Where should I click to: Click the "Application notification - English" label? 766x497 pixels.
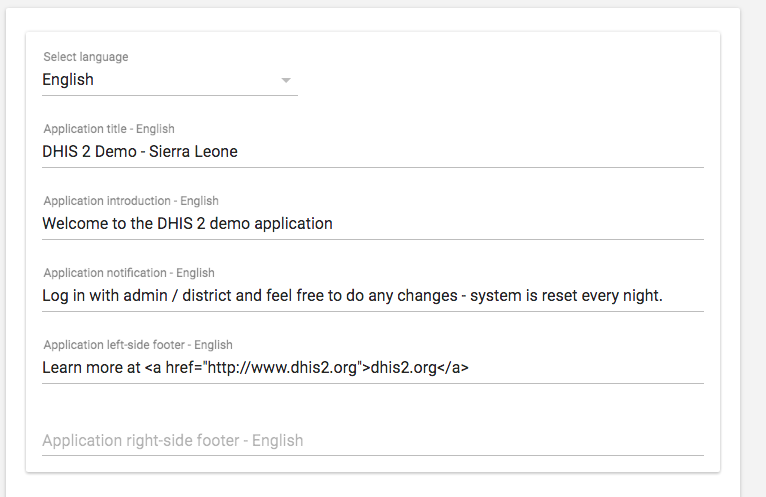(x=129, y=273)
